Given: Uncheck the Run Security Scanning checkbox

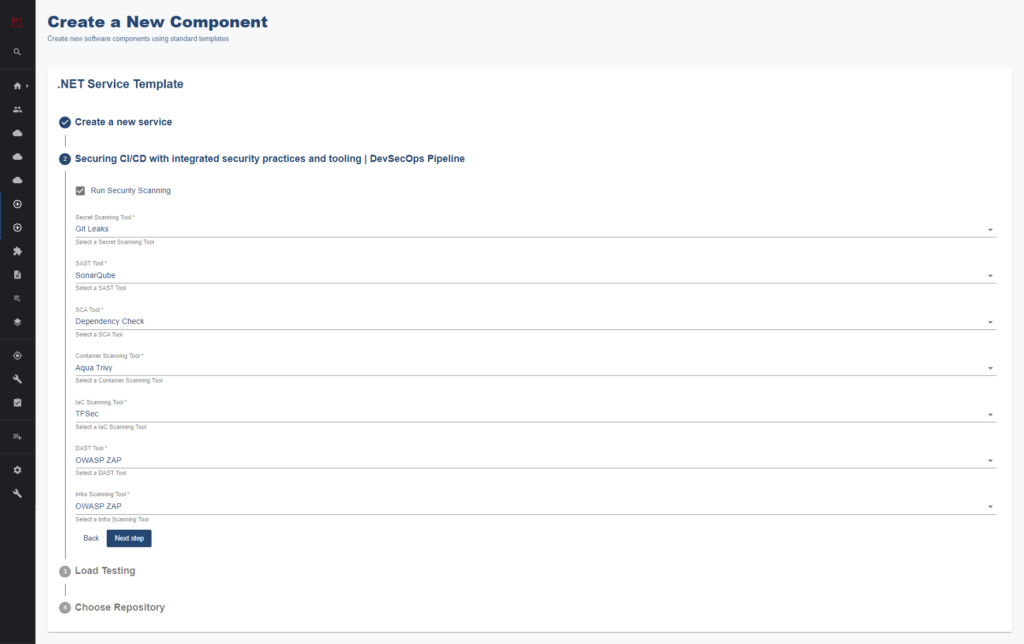Looking at the screenshot, I should [x=81, y=190].
